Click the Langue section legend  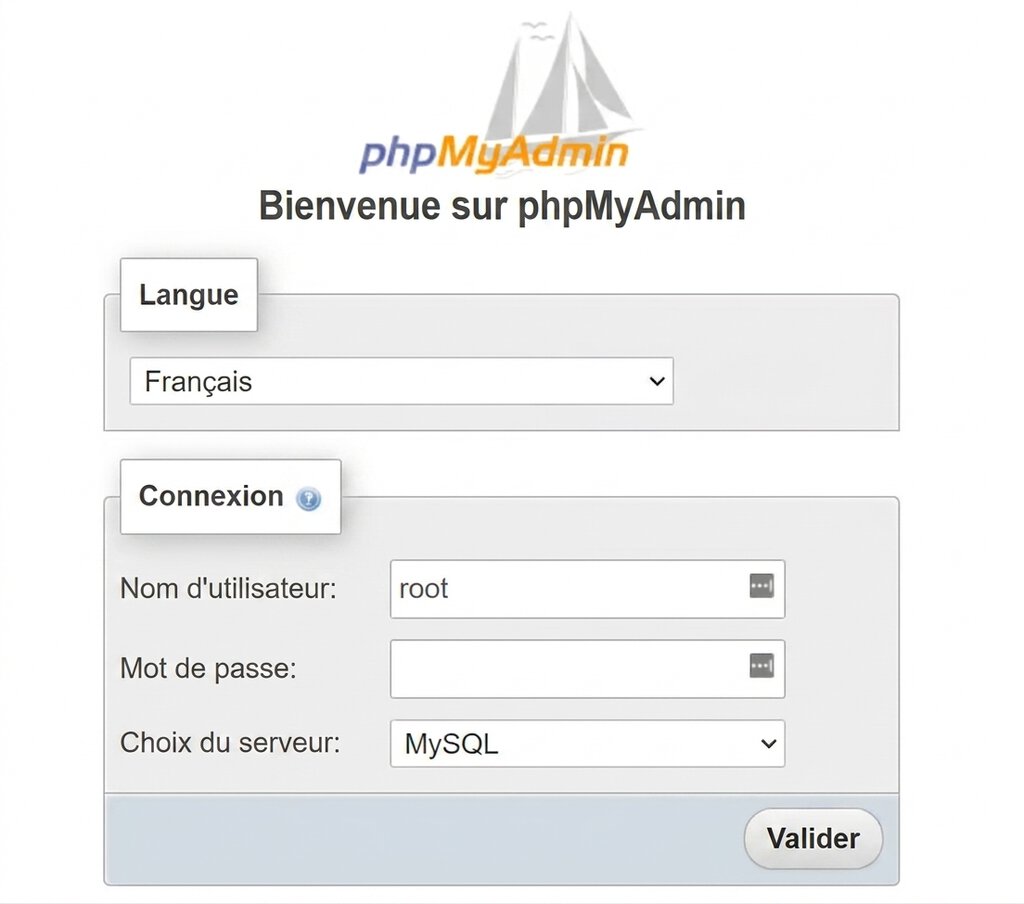189,295
